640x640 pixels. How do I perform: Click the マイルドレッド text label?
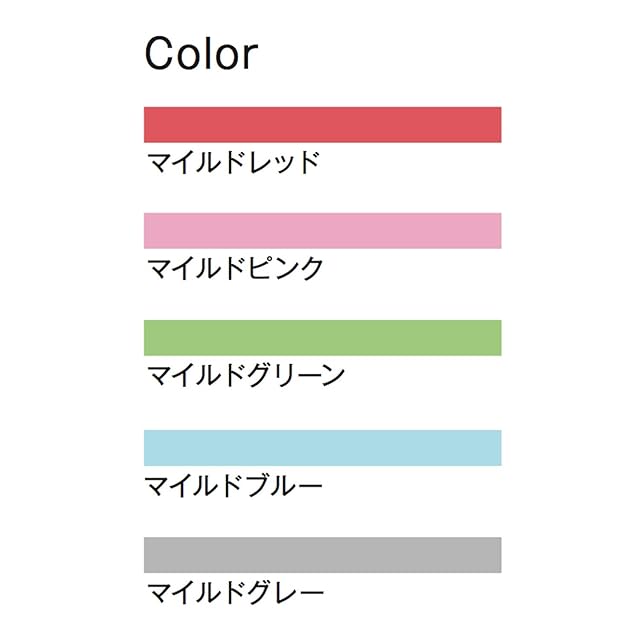pos(233,162)
